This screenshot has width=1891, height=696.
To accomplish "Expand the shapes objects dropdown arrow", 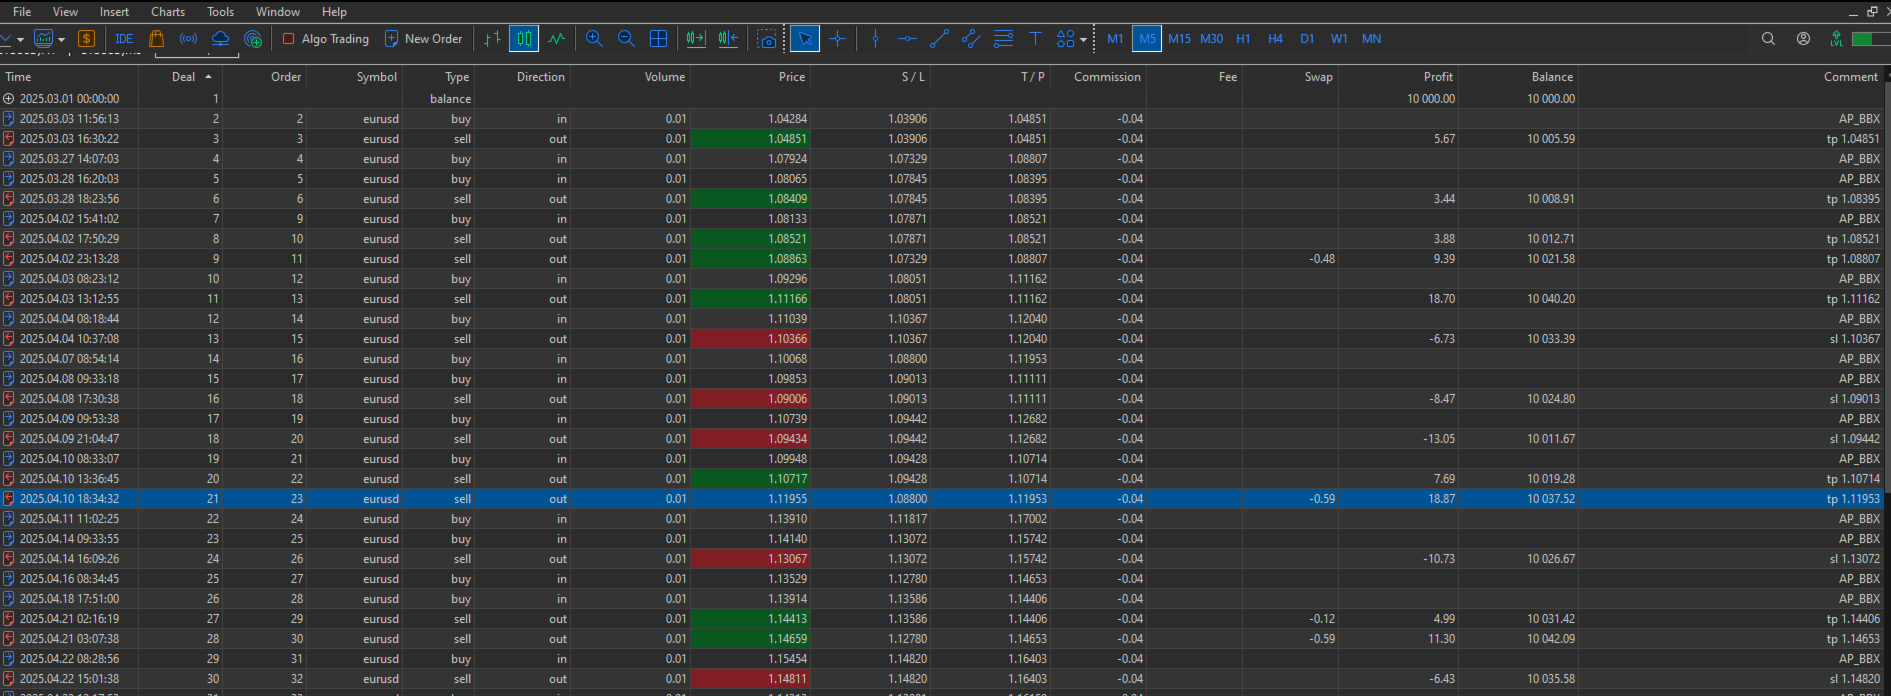I will pos(1084,40).
